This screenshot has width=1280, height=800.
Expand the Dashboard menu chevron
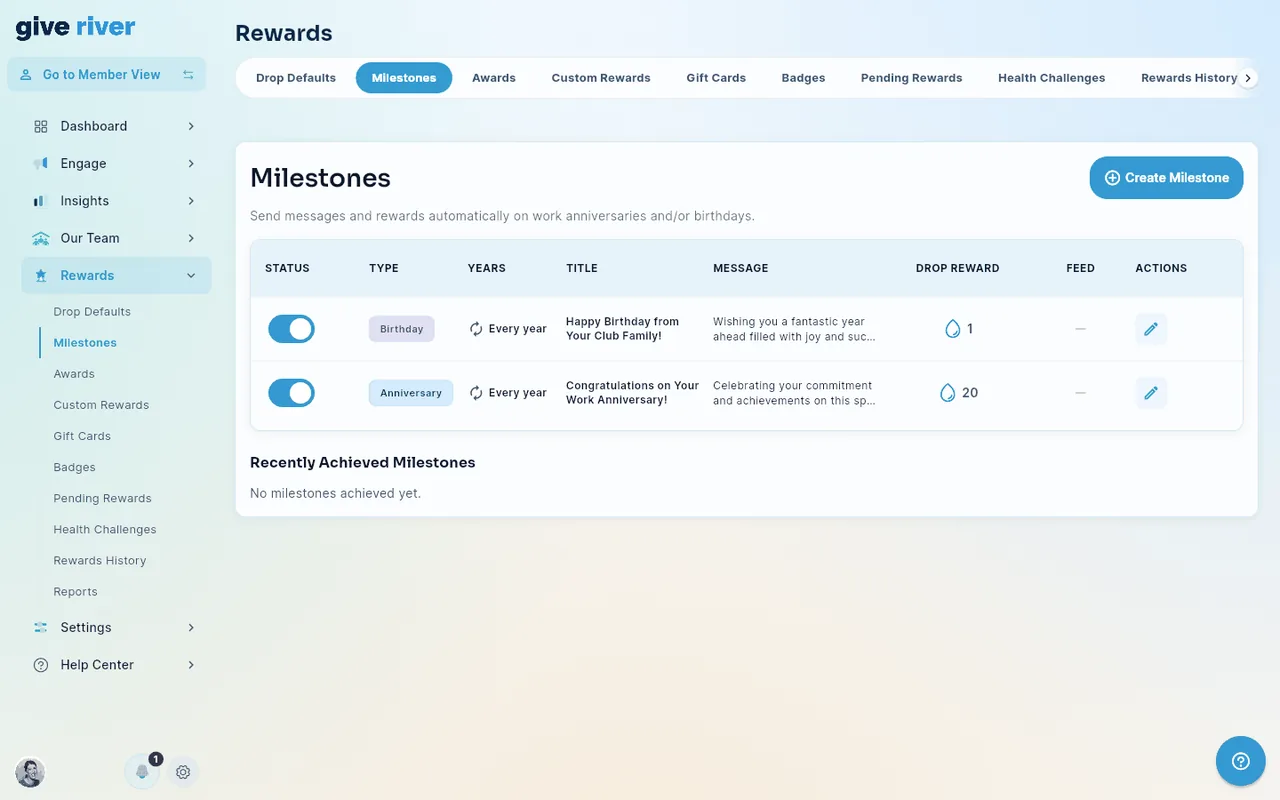[x=191, y=126]
